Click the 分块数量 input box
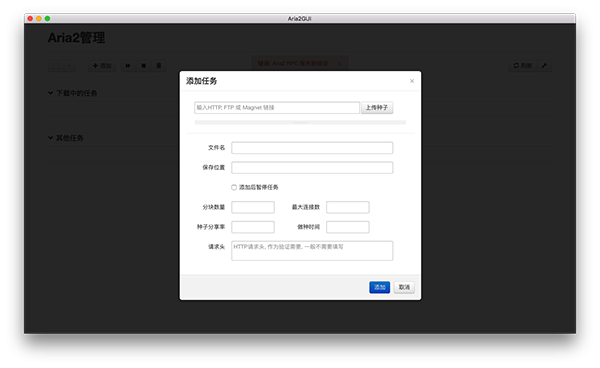This screenshot has width=600, height=368. (253, 207)
